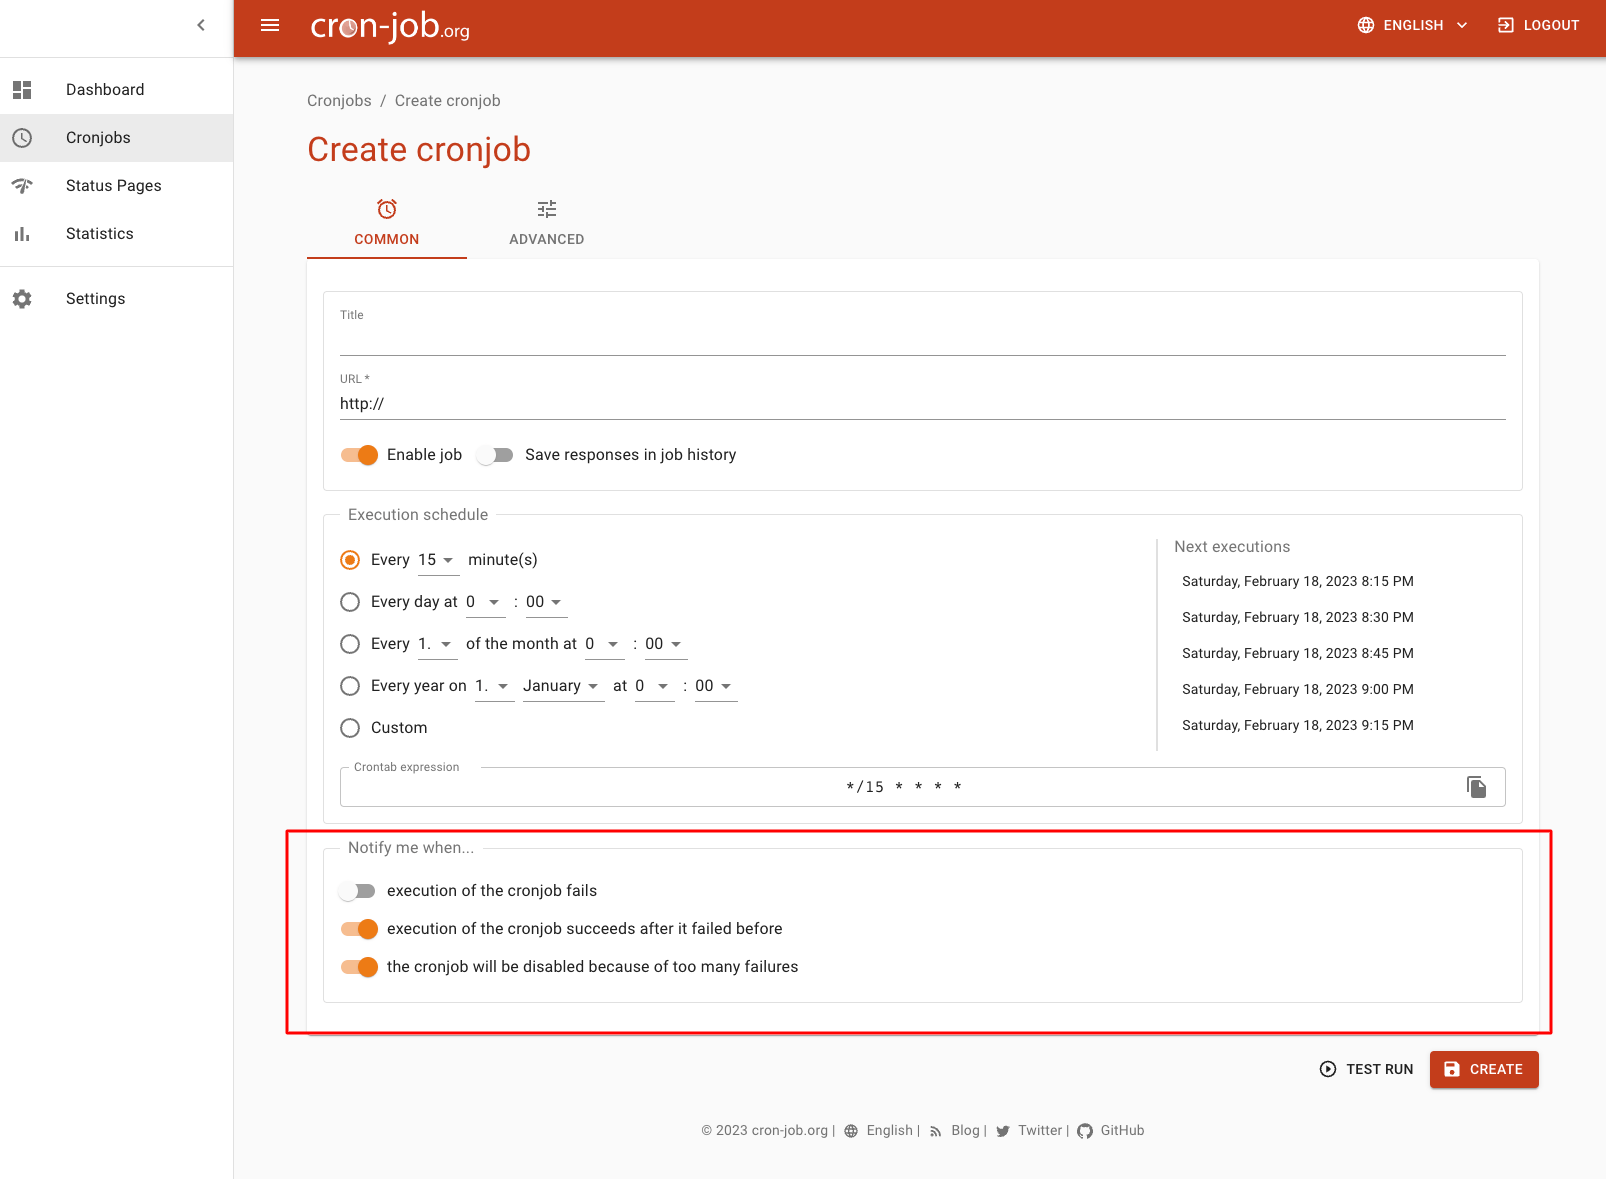Click the Crontab expression field
Screen dimensions: 1606x1179
pyautogui.click(x=903, y=787)
